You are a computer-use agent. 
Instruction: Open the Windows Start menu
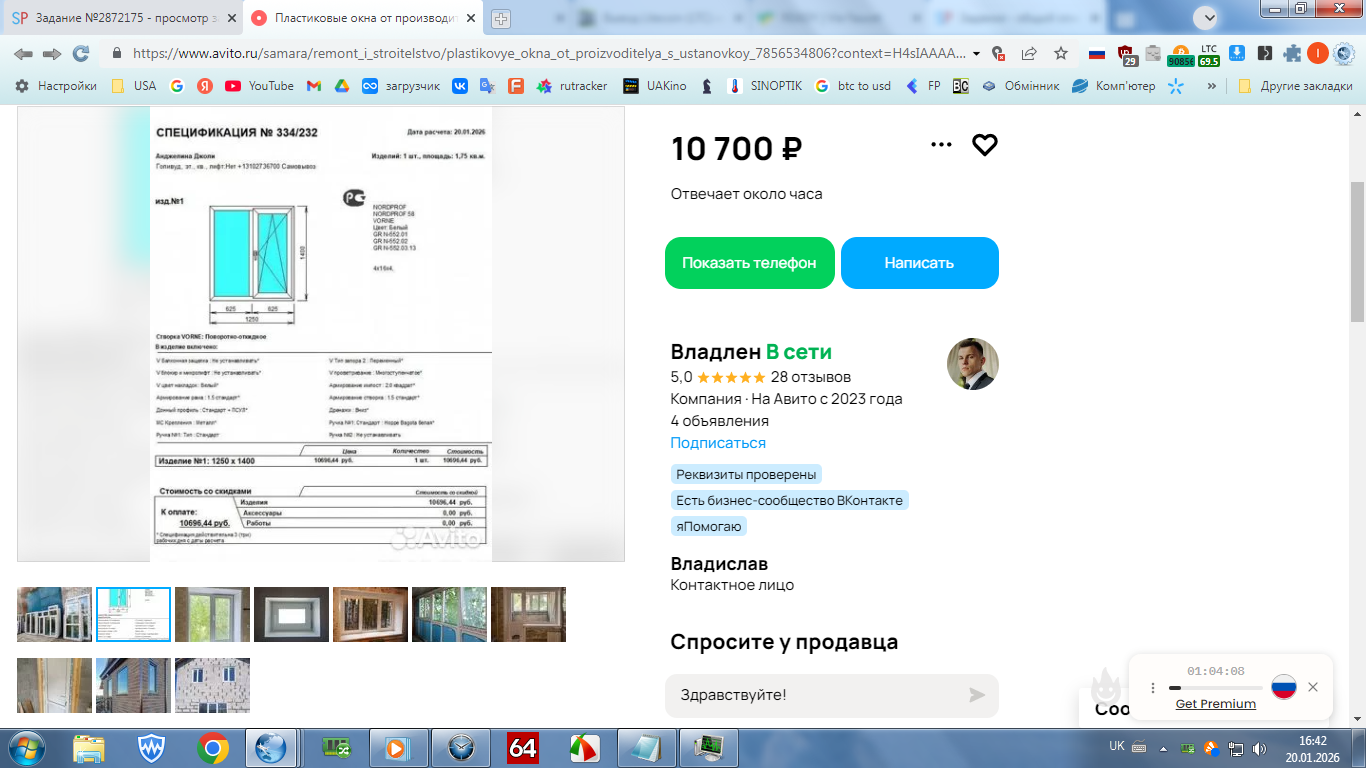click(26, 747)
